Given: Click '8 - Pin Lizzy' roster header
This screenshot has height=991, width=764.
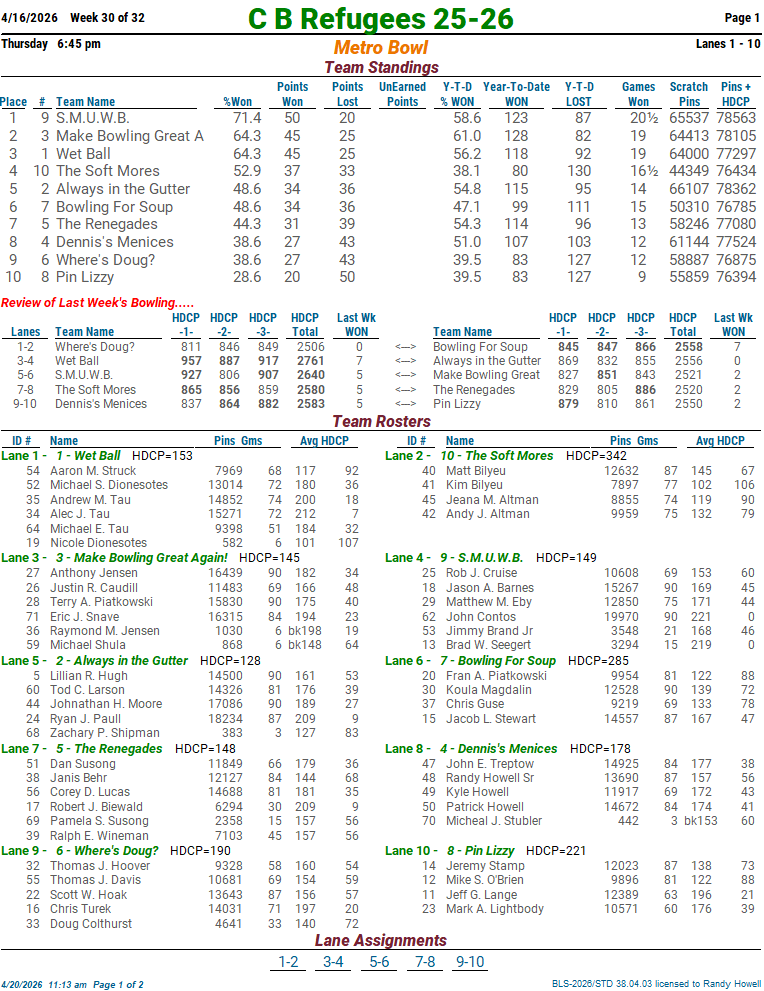Looking at the screenshot, I should tap(481, 851).
